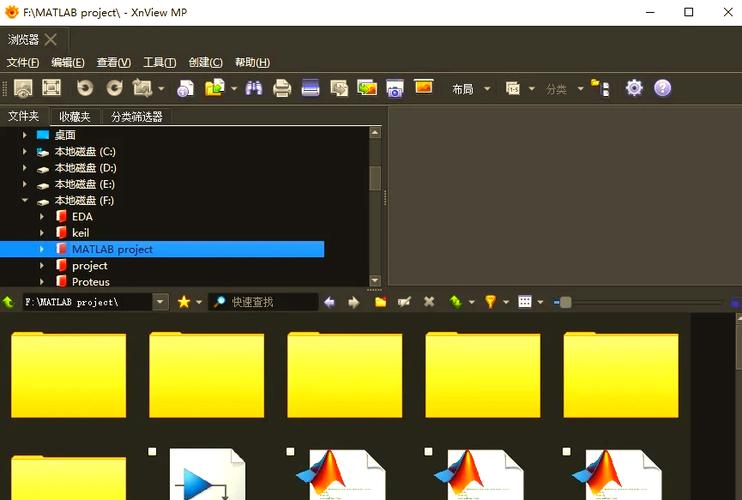Expand 本地磁盘 (C:) node

click(25, 151)
